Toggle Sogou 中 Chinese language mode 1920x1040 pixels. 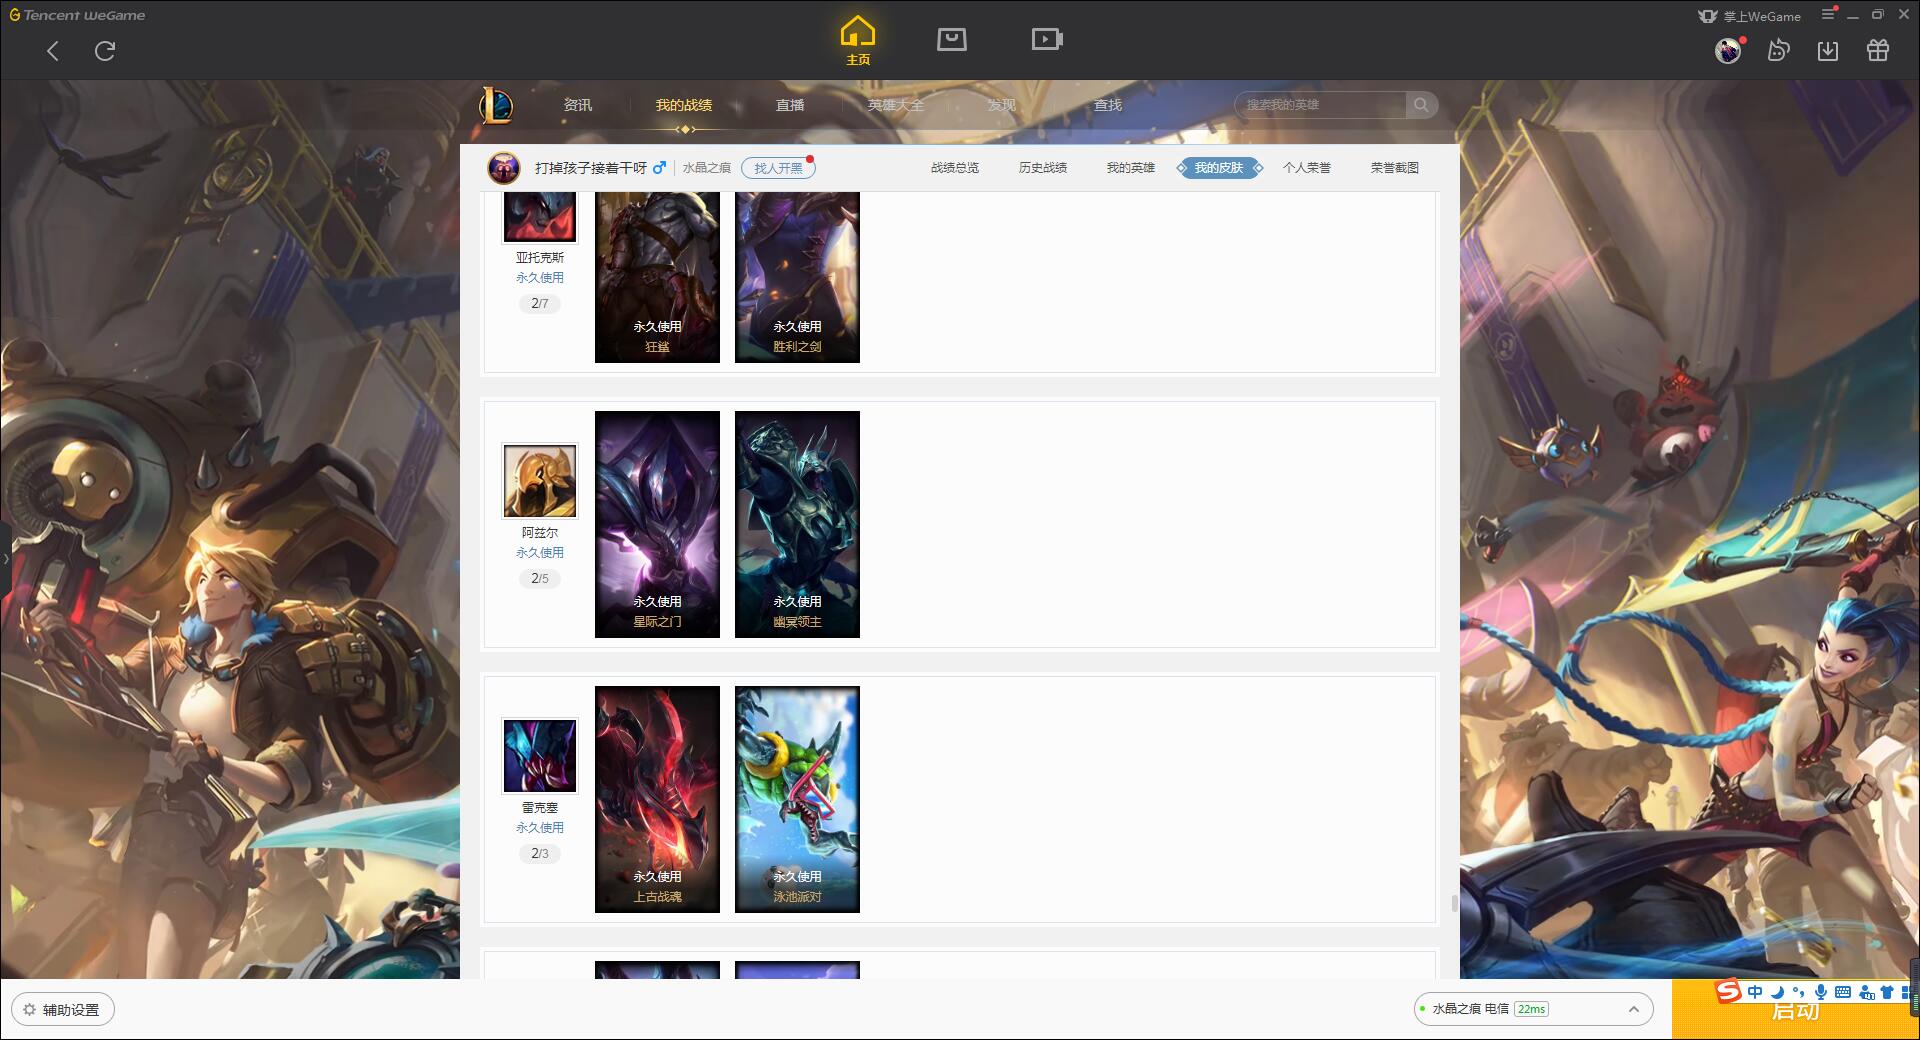(x=1755, y=992)
